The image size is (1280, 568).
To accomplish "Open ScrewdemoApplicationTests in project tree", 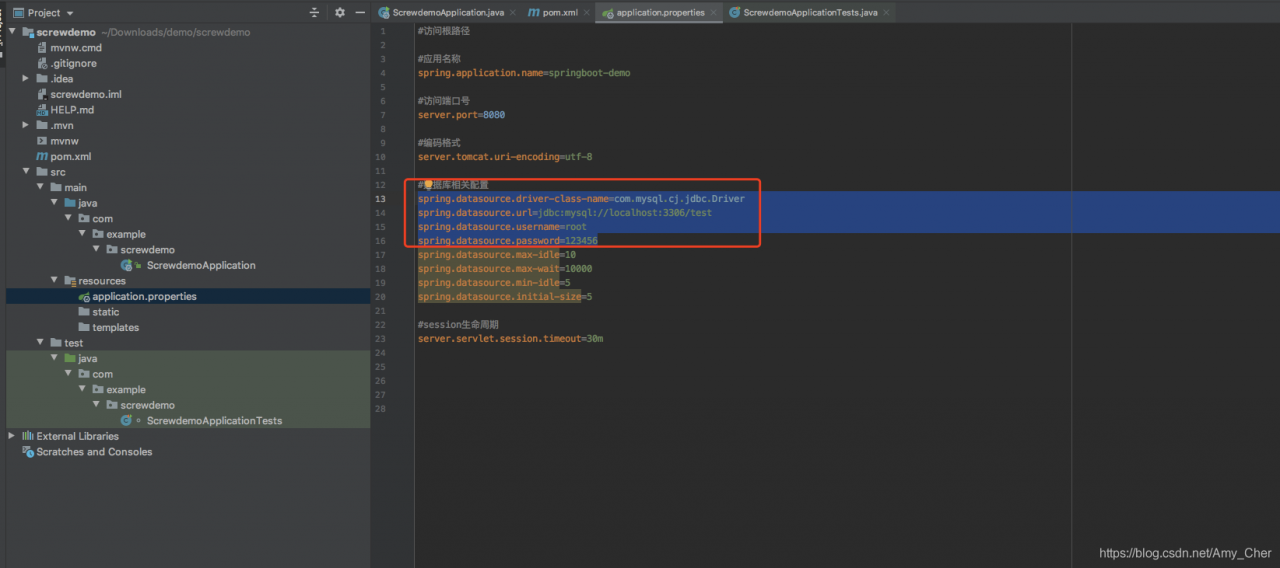I will pos(214,421).
